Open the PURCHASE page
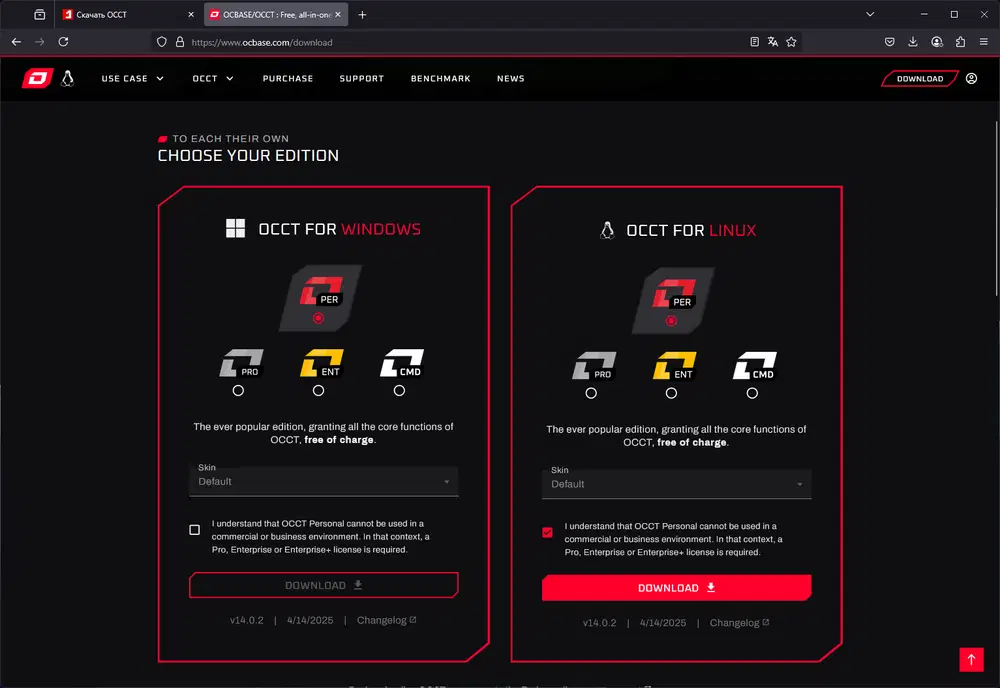Image resolution: width=1000 pixels, height=688 pixels. coord(288,78)
